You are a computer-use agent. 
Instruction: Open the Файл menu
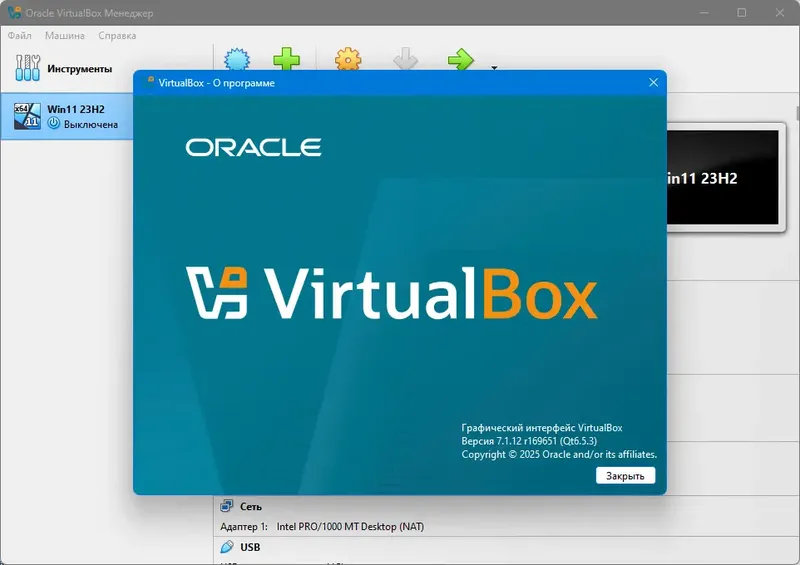tap(19, 36)
